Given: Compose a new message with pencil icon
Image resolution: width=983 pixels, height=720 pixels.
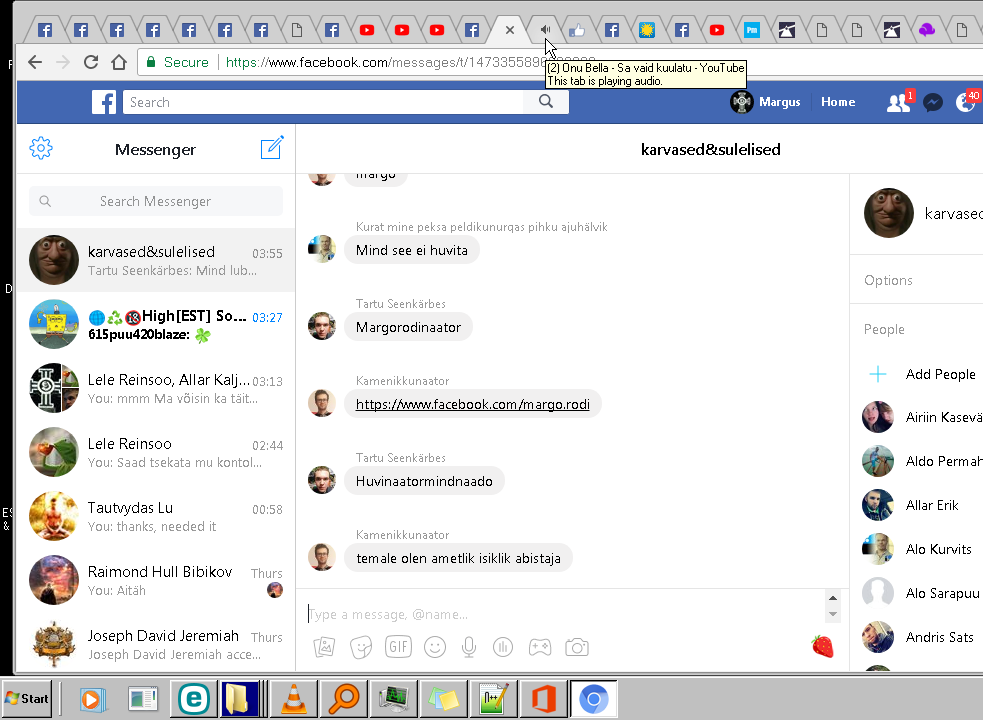Looking at the screenshot, I should (x=272, y=148).
